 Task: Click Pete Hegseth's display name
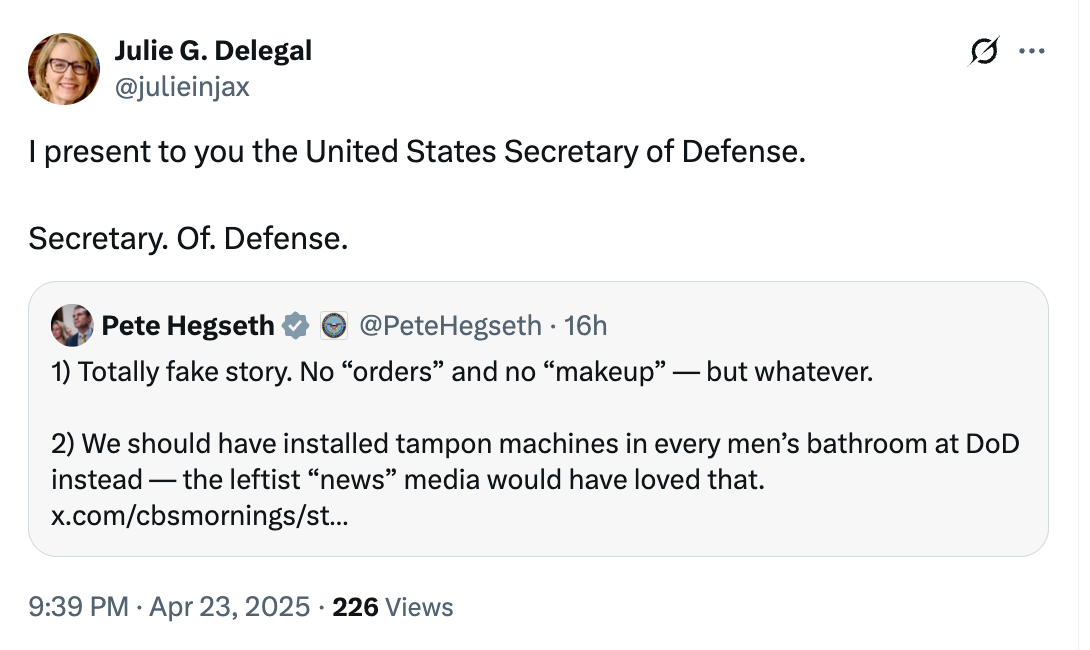[189, 325]
